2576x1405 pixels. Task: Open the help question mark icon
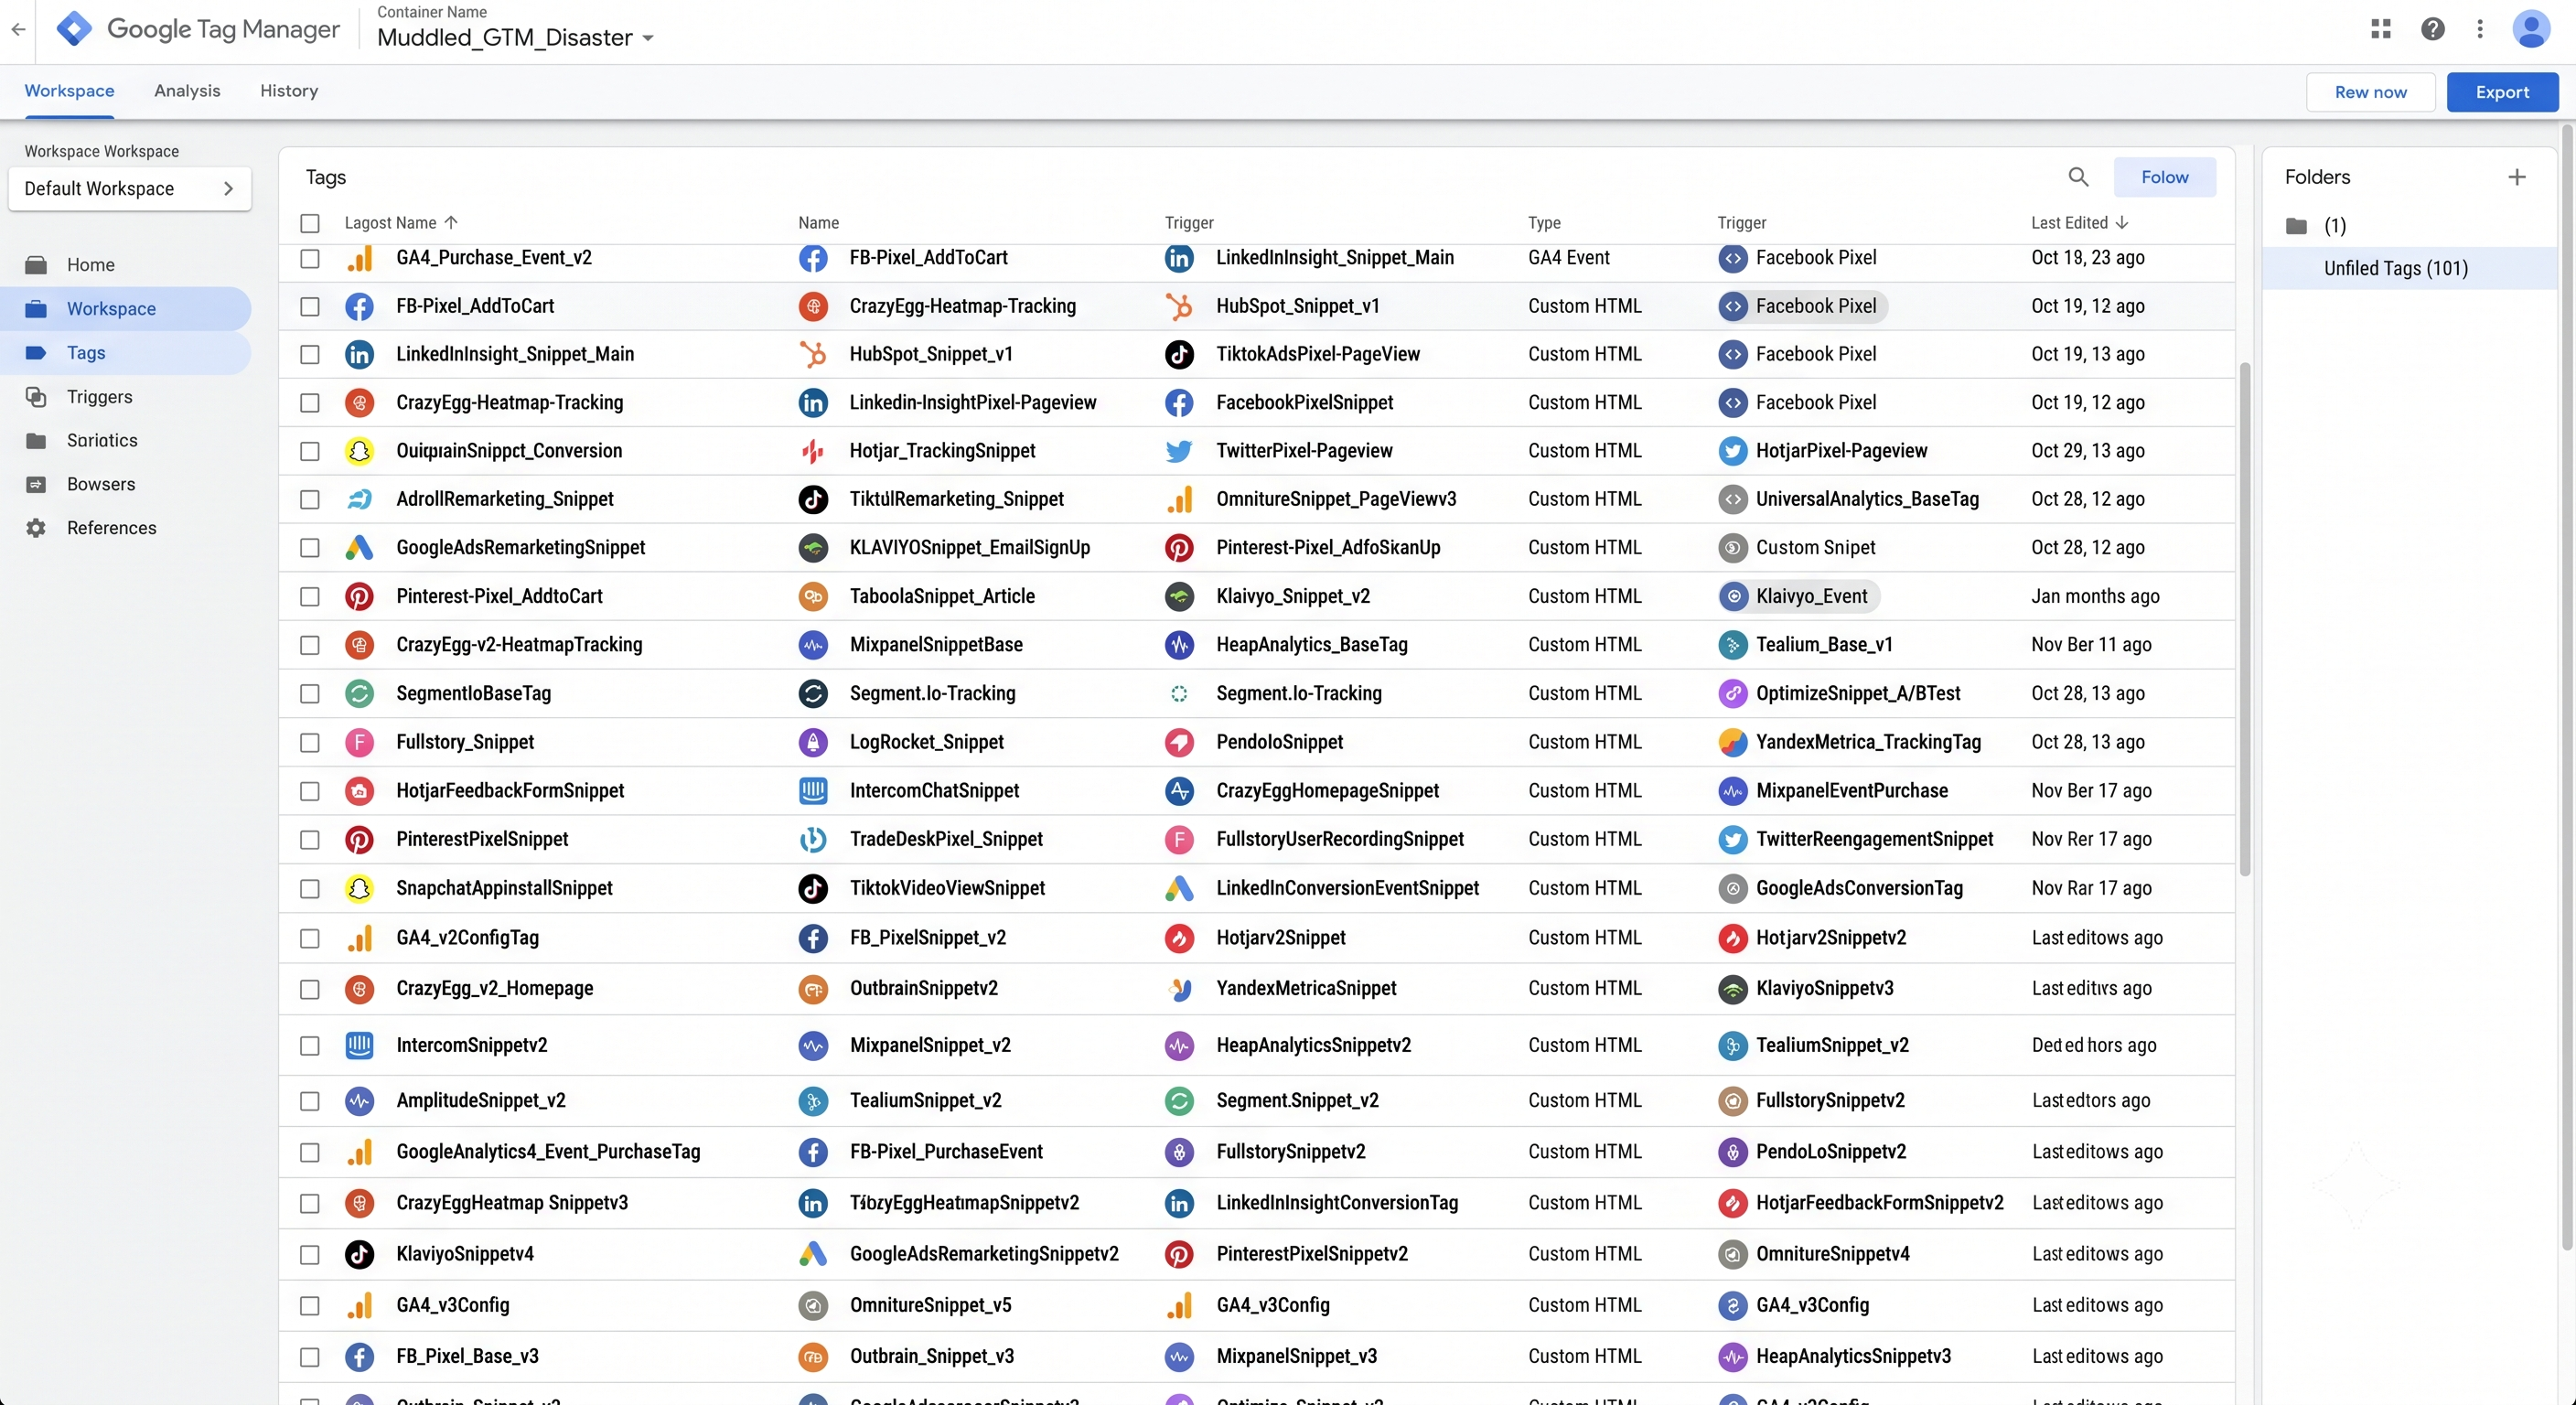(2433, 29)
